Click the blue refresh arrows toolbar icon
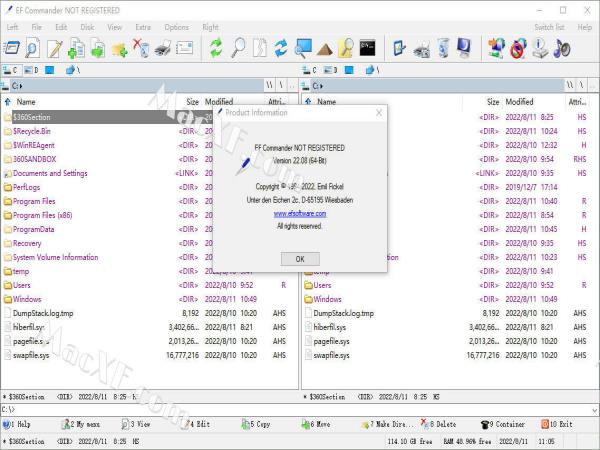 [281, 49]
